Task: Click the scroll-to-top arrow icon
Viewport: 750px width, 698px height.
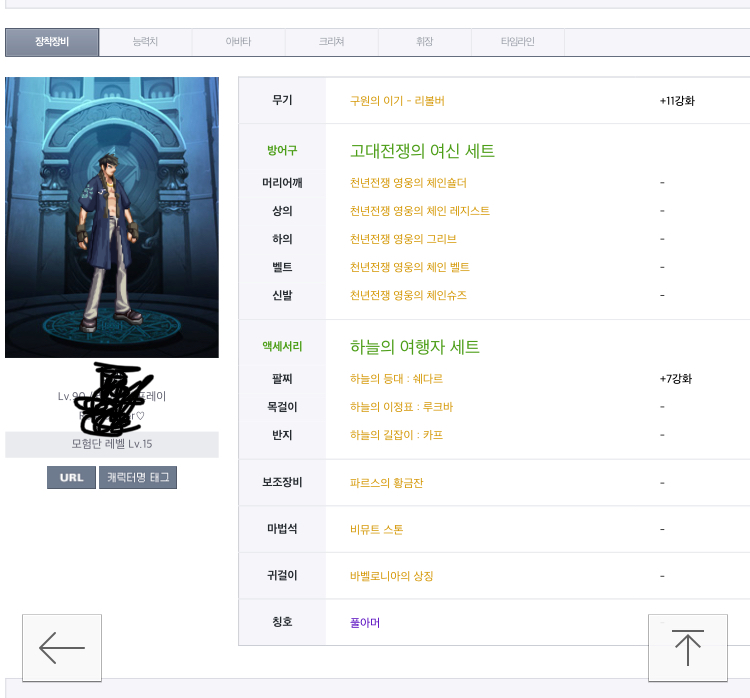Action: coord(688,648)
